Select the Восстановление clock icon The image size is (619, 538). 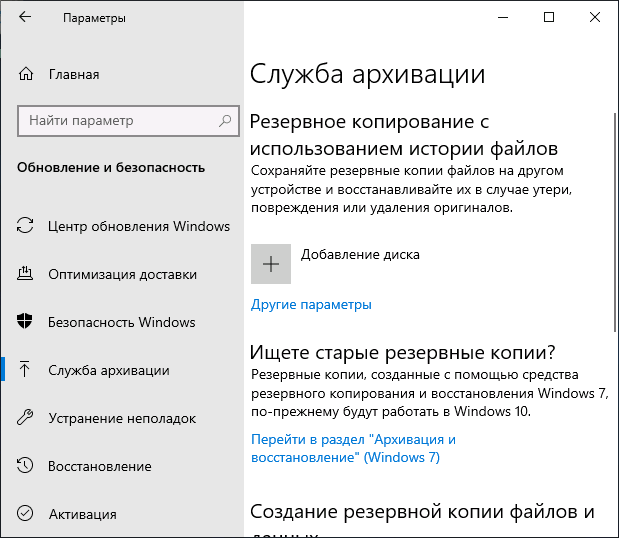[x=25, y=465]
